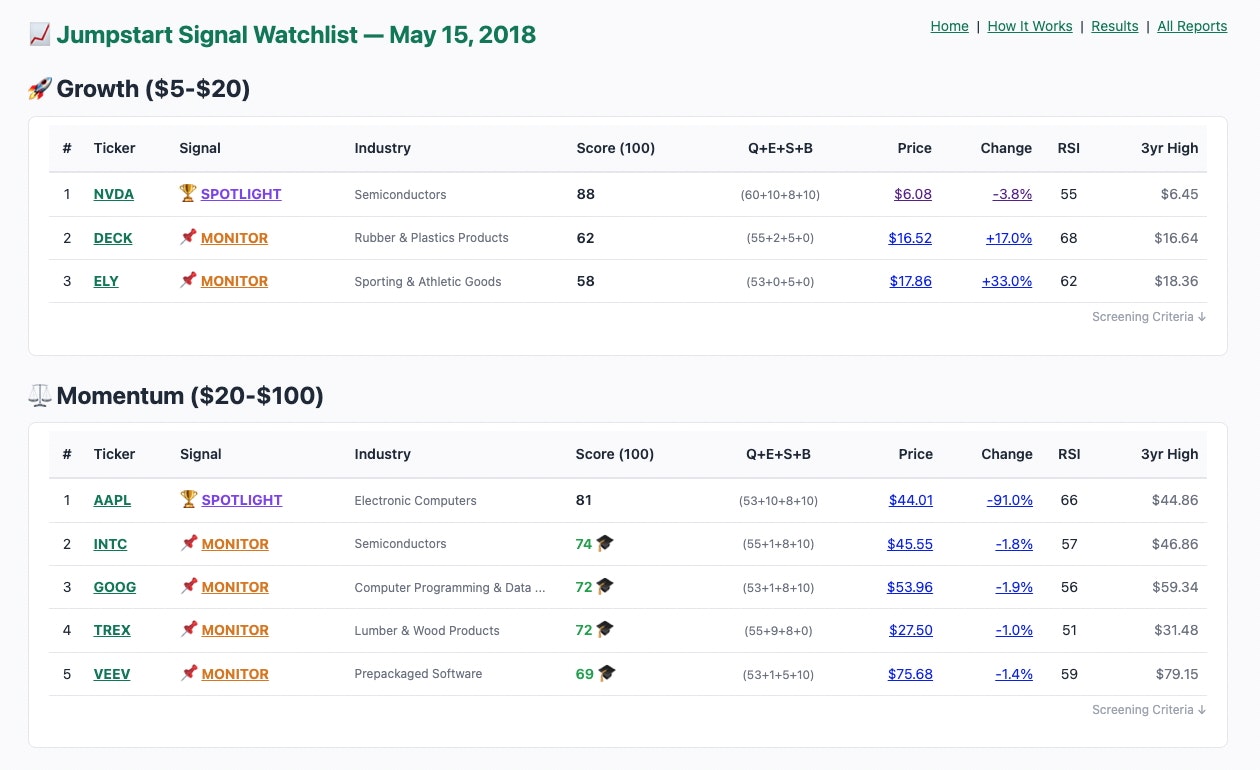Open NVDA's $6.08 price link

point(913,194)
